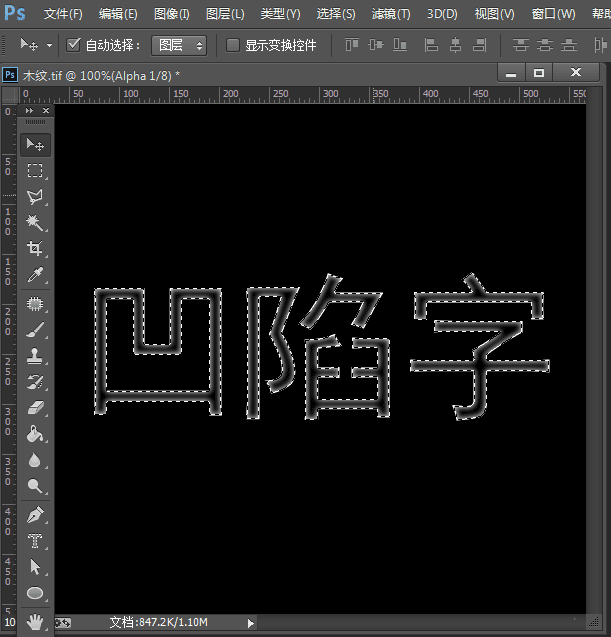Viewport: 611px width, 637px height.
Task: Select the Rectangular Marquee tool
Action: click(x=35, y=171)
